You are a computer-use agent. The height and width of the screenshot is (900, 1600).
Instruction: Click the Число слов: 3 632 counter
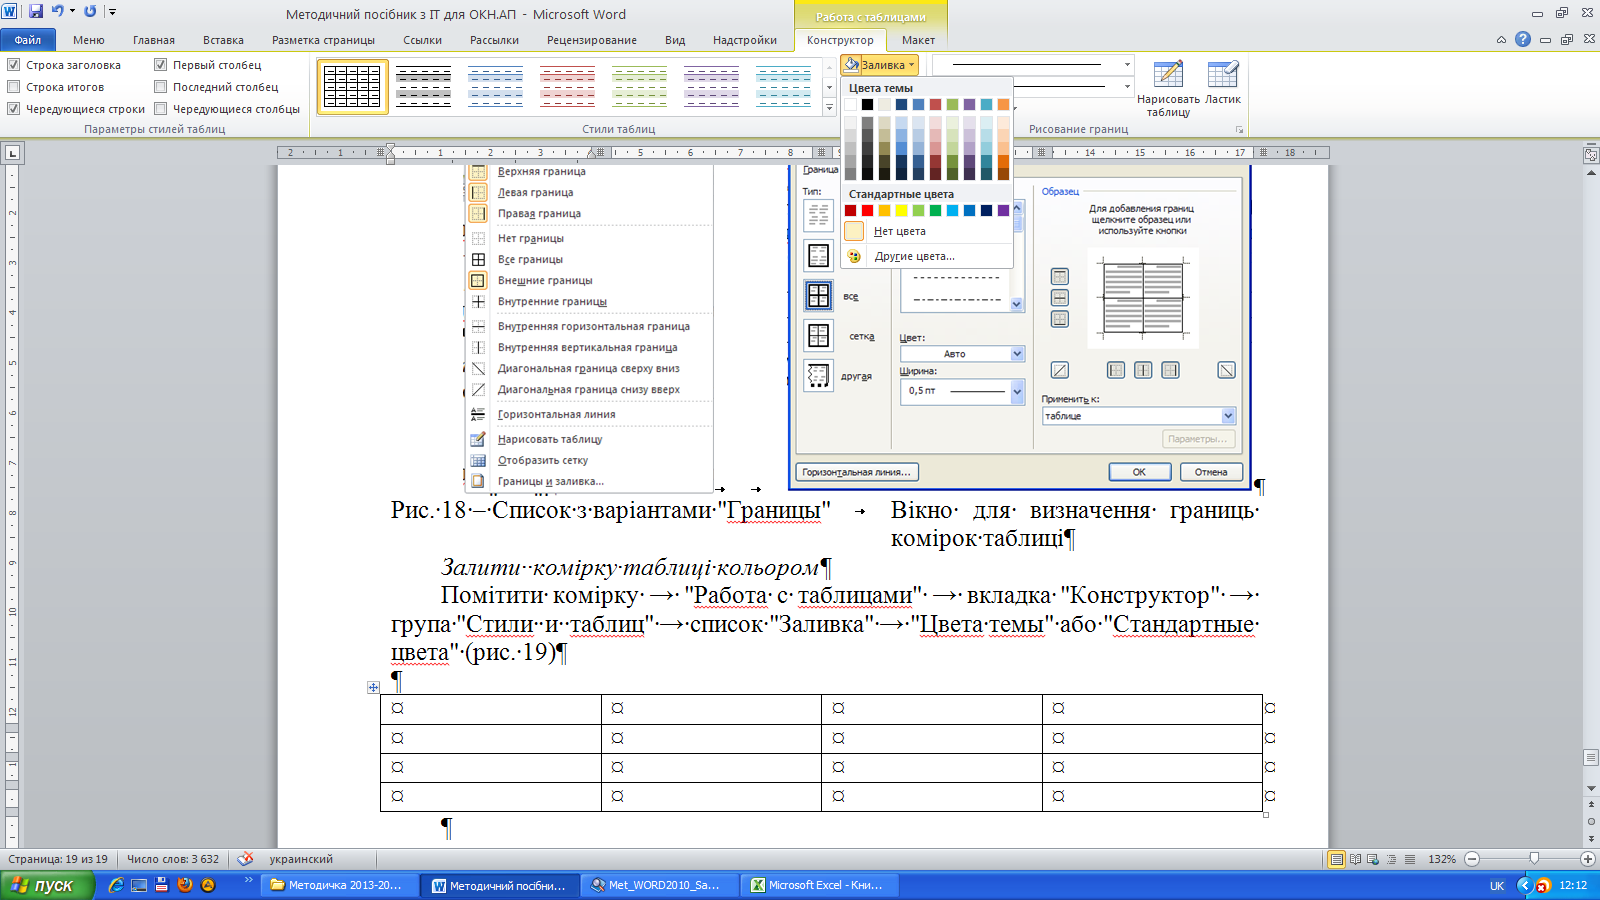tap(173, 859)
